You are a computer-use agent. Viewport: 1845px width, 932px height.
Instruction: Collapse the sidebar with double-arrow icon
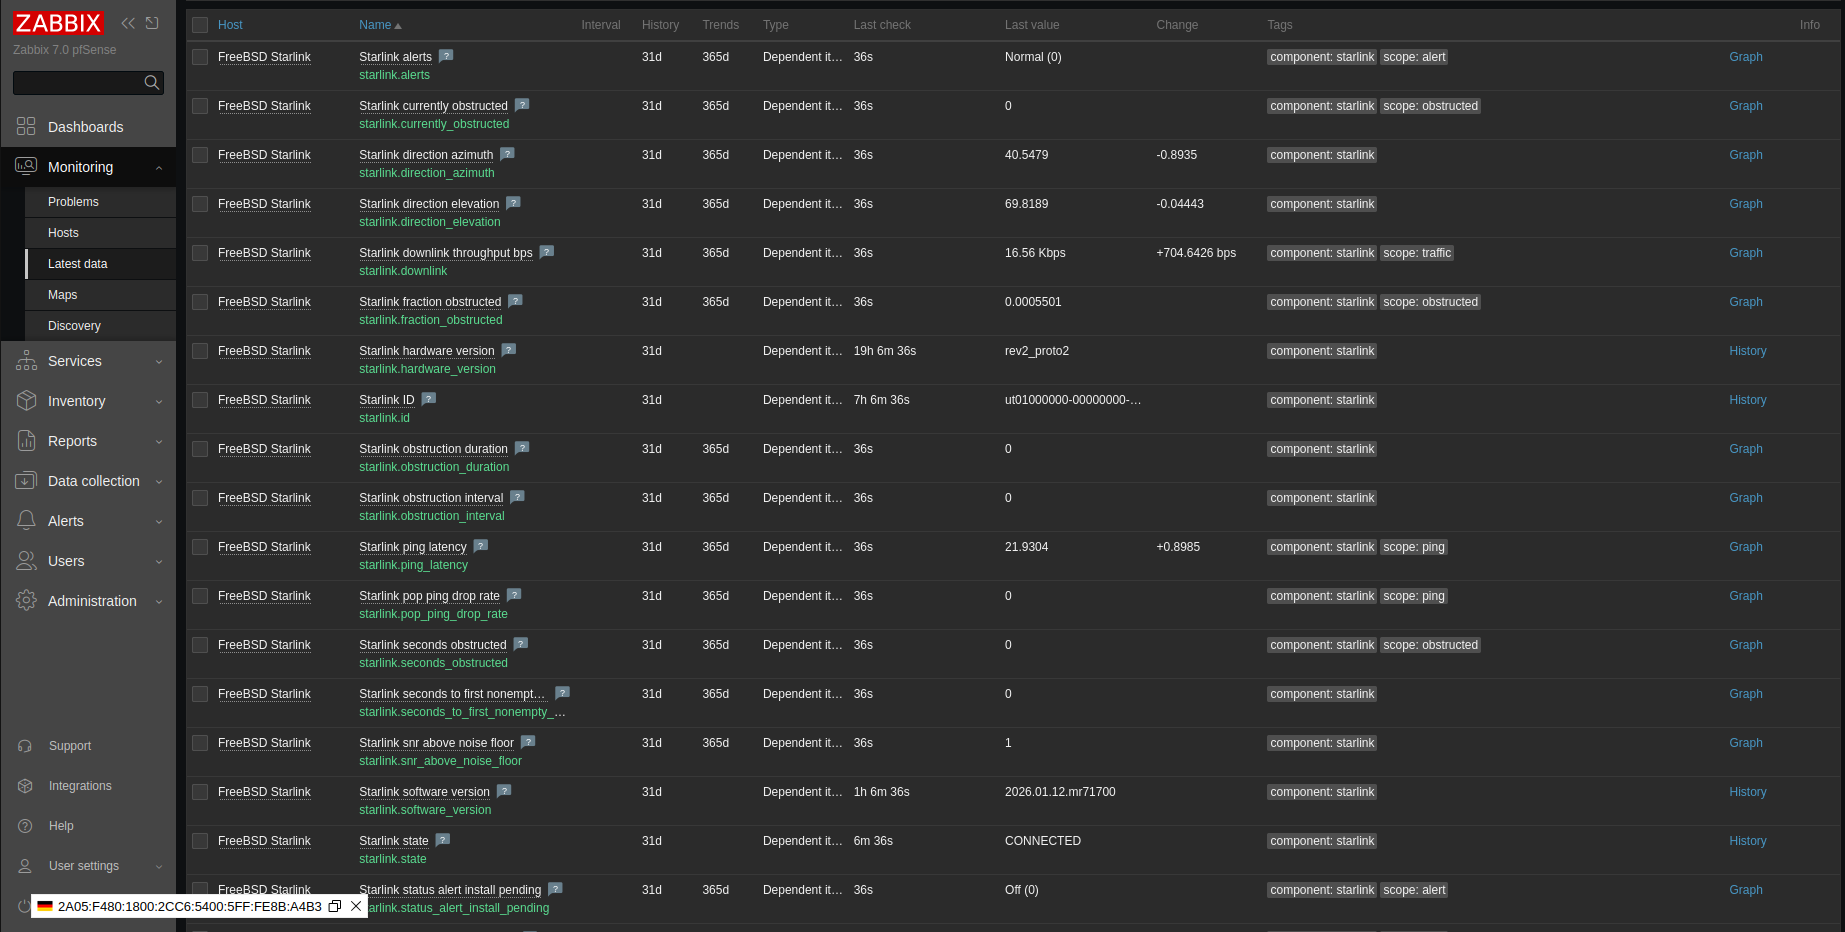point(128,23)
